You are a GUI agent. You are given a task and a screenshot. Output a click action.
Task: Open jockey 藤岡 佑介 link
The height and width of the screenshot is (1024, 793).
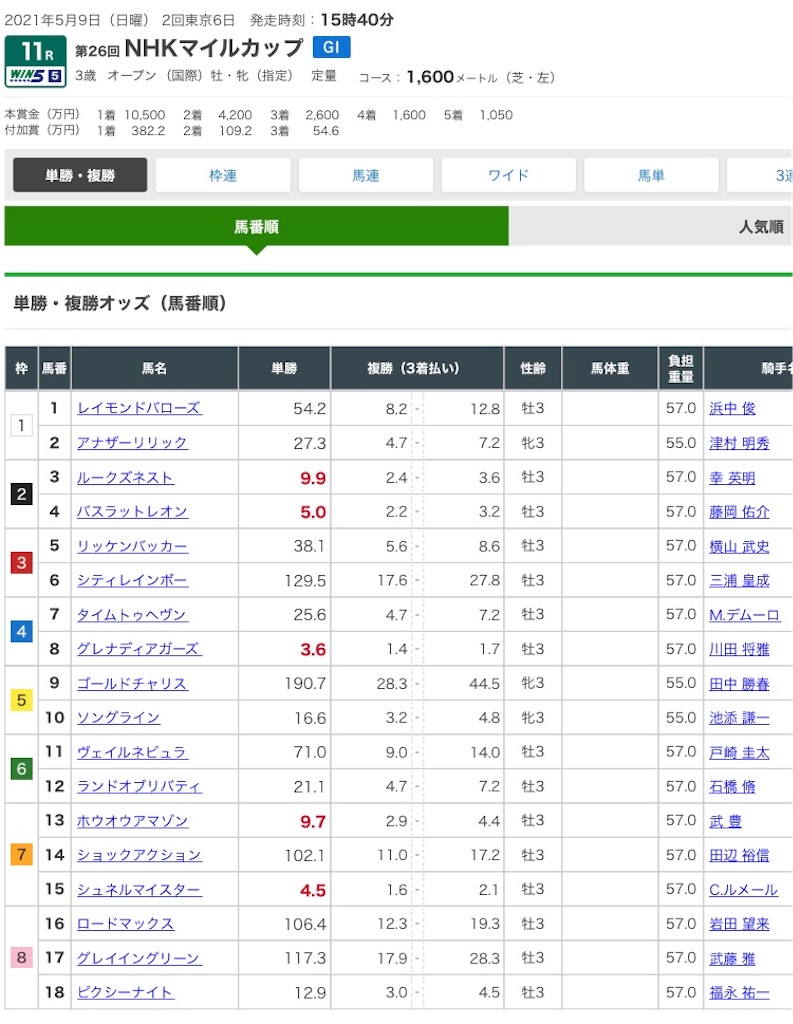(x=739, y=511)
